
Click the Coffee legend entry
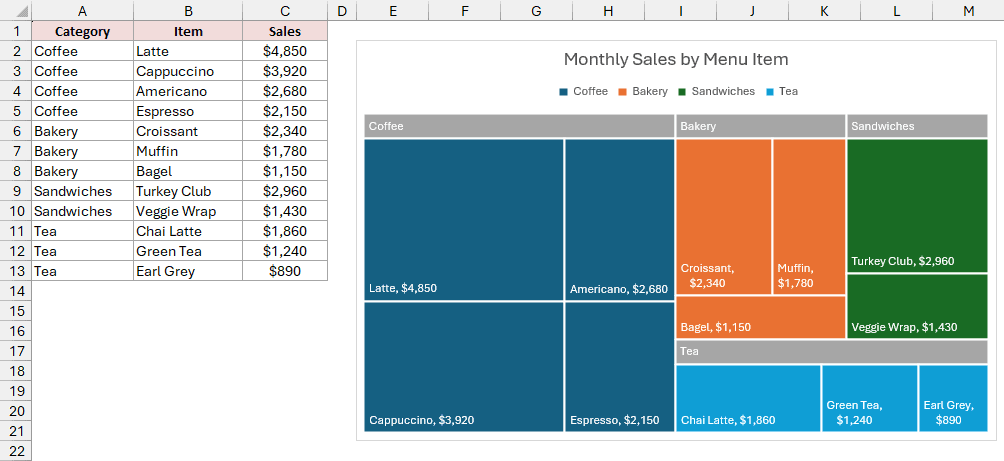tap(583, 92)
